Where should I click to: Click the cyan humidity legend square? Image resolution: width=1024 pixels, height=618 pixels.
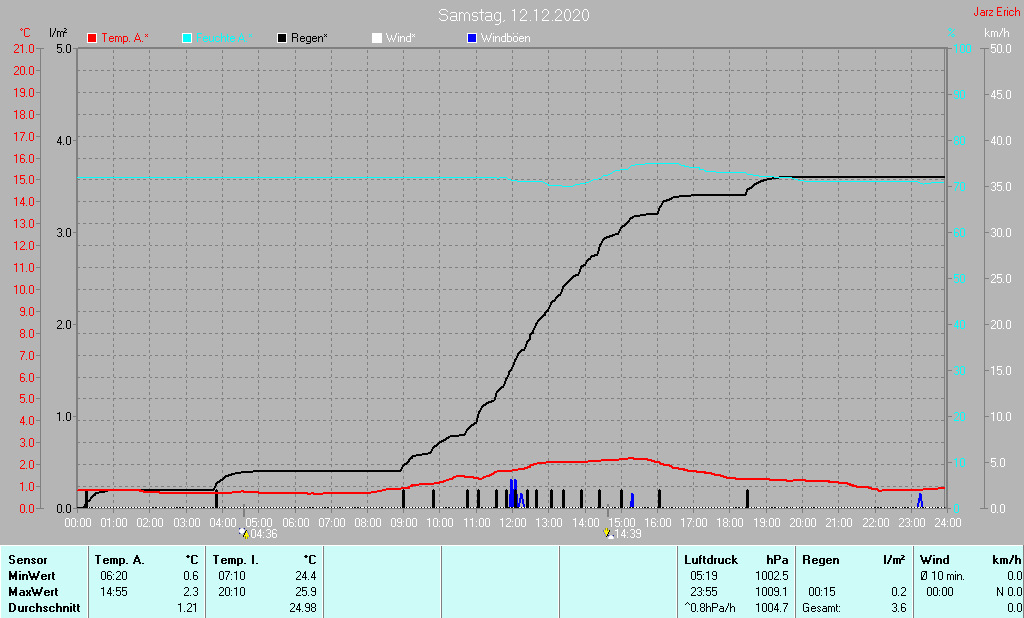(x=188, y=38)
